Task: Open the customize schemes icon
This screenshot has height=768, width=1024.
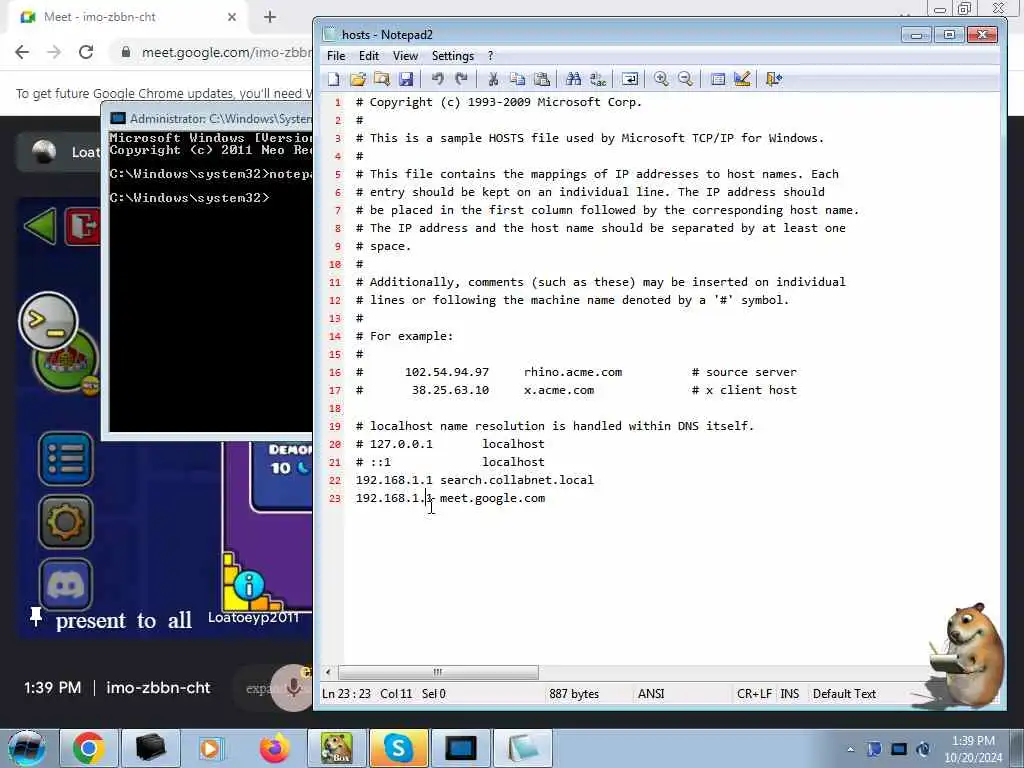Action: (x=741, y=79)
